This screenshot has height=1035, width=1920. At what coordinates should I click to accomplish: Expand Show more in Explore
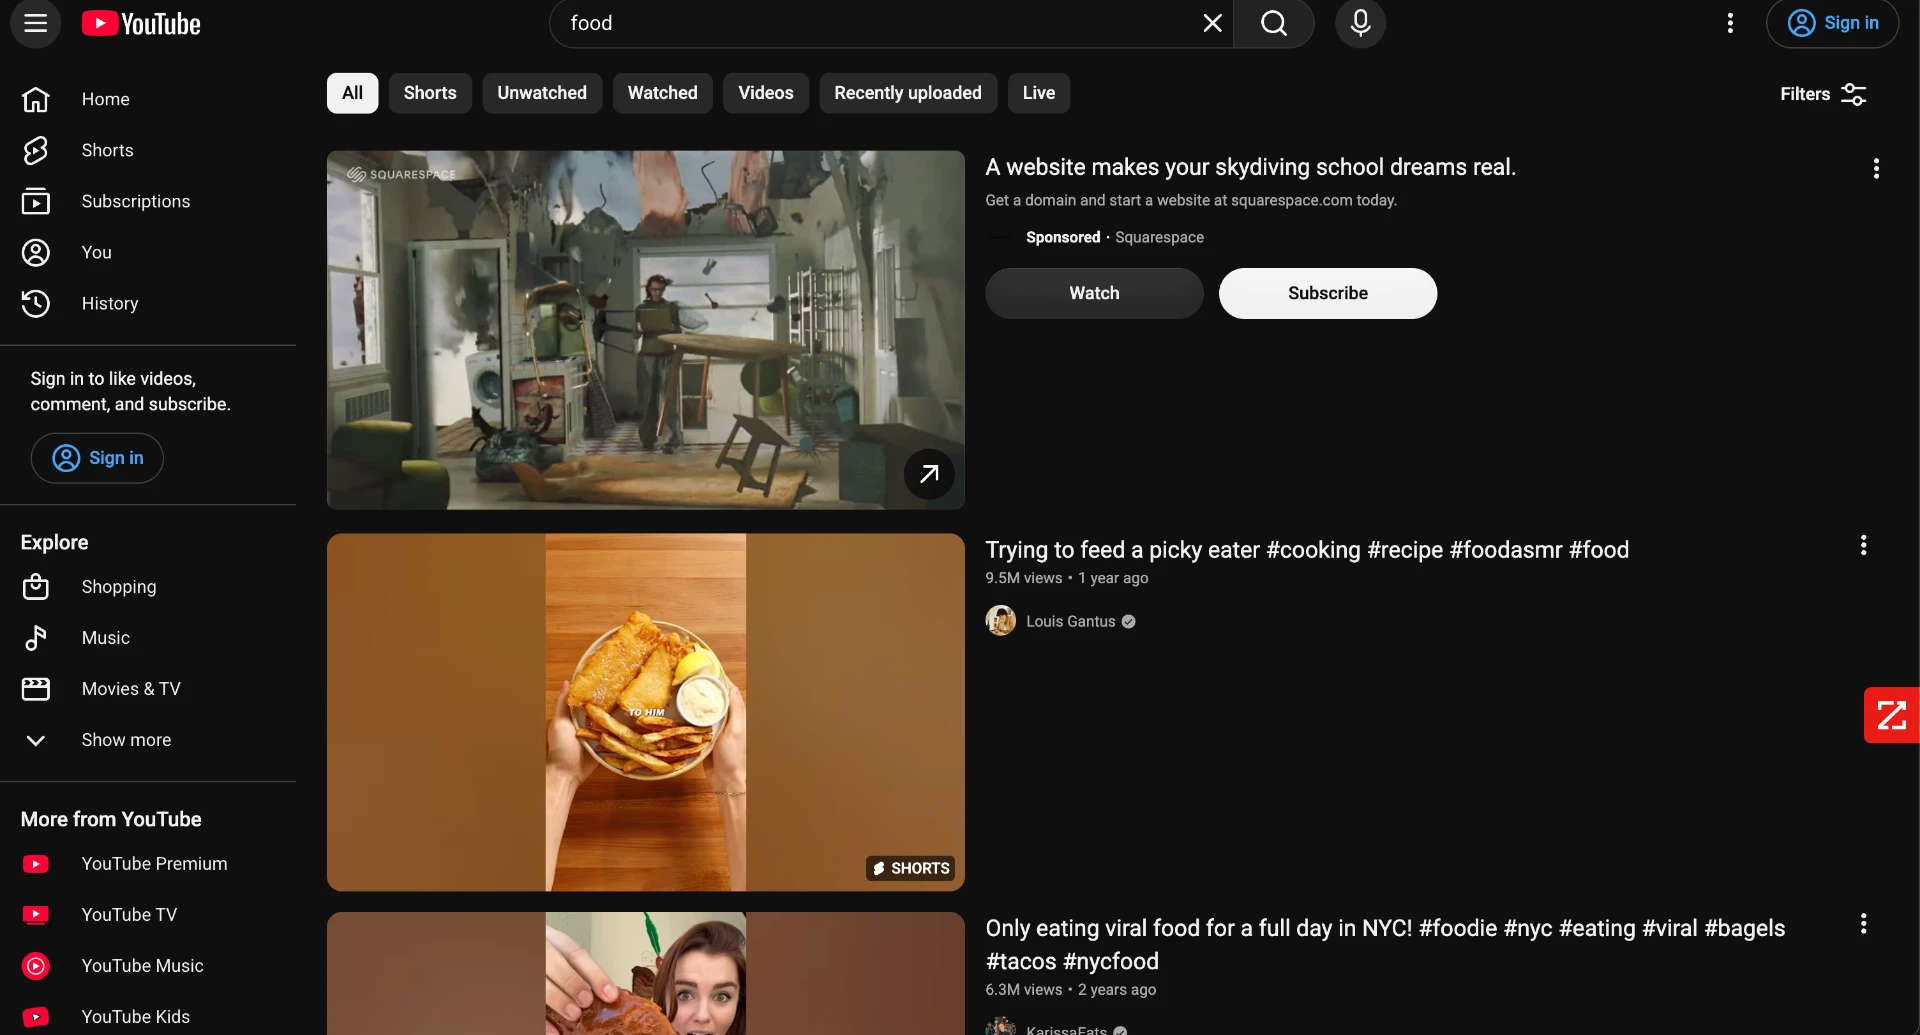[148, 740]
